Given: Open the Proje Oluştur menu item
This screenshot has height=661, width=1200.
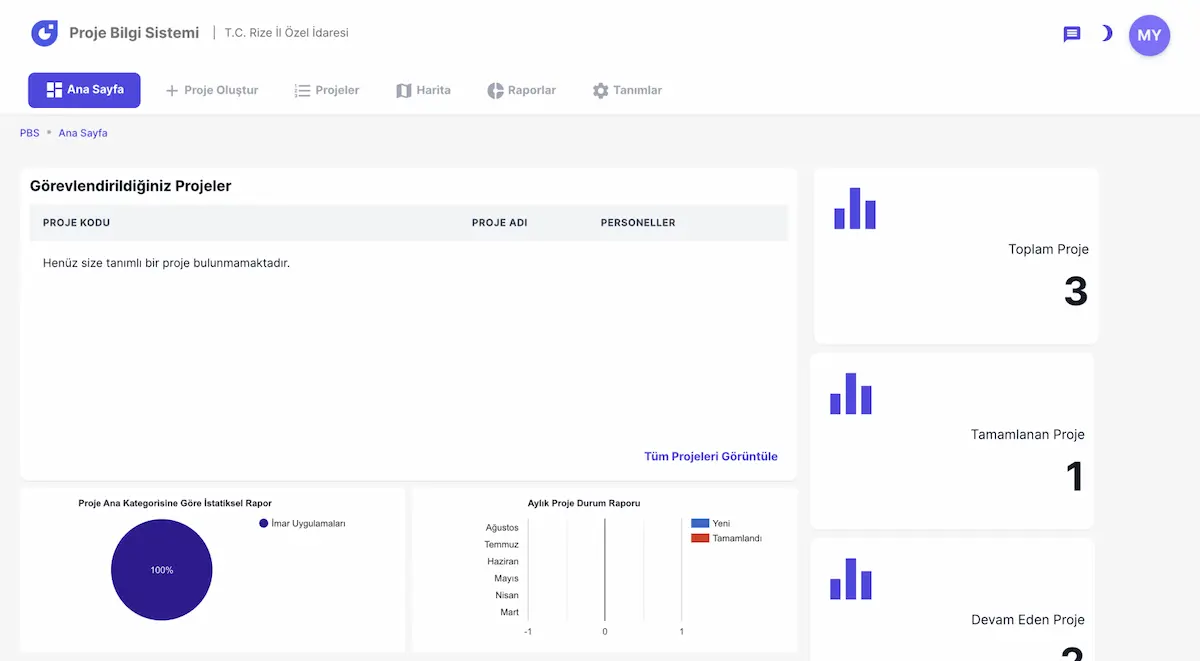Looking at the screenshot, I should pyautogui.click(x=211, y=90).
